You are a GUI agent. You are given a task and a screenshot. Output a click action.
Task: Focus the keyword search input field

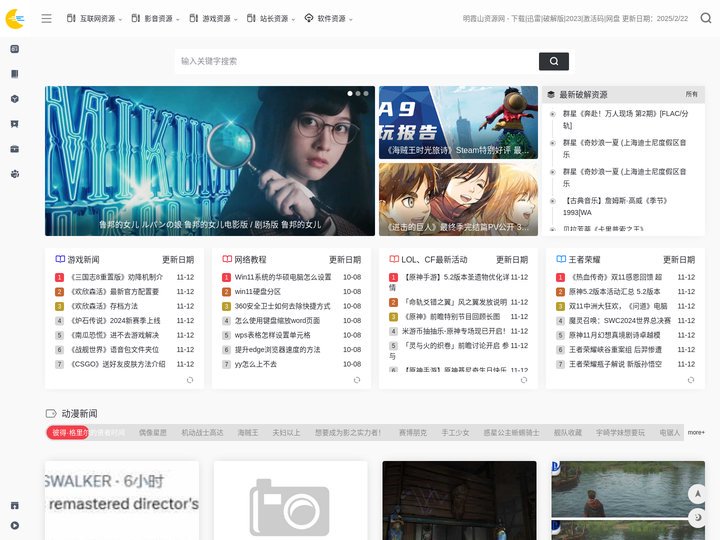pyautogui.click(x=356, y=61)
